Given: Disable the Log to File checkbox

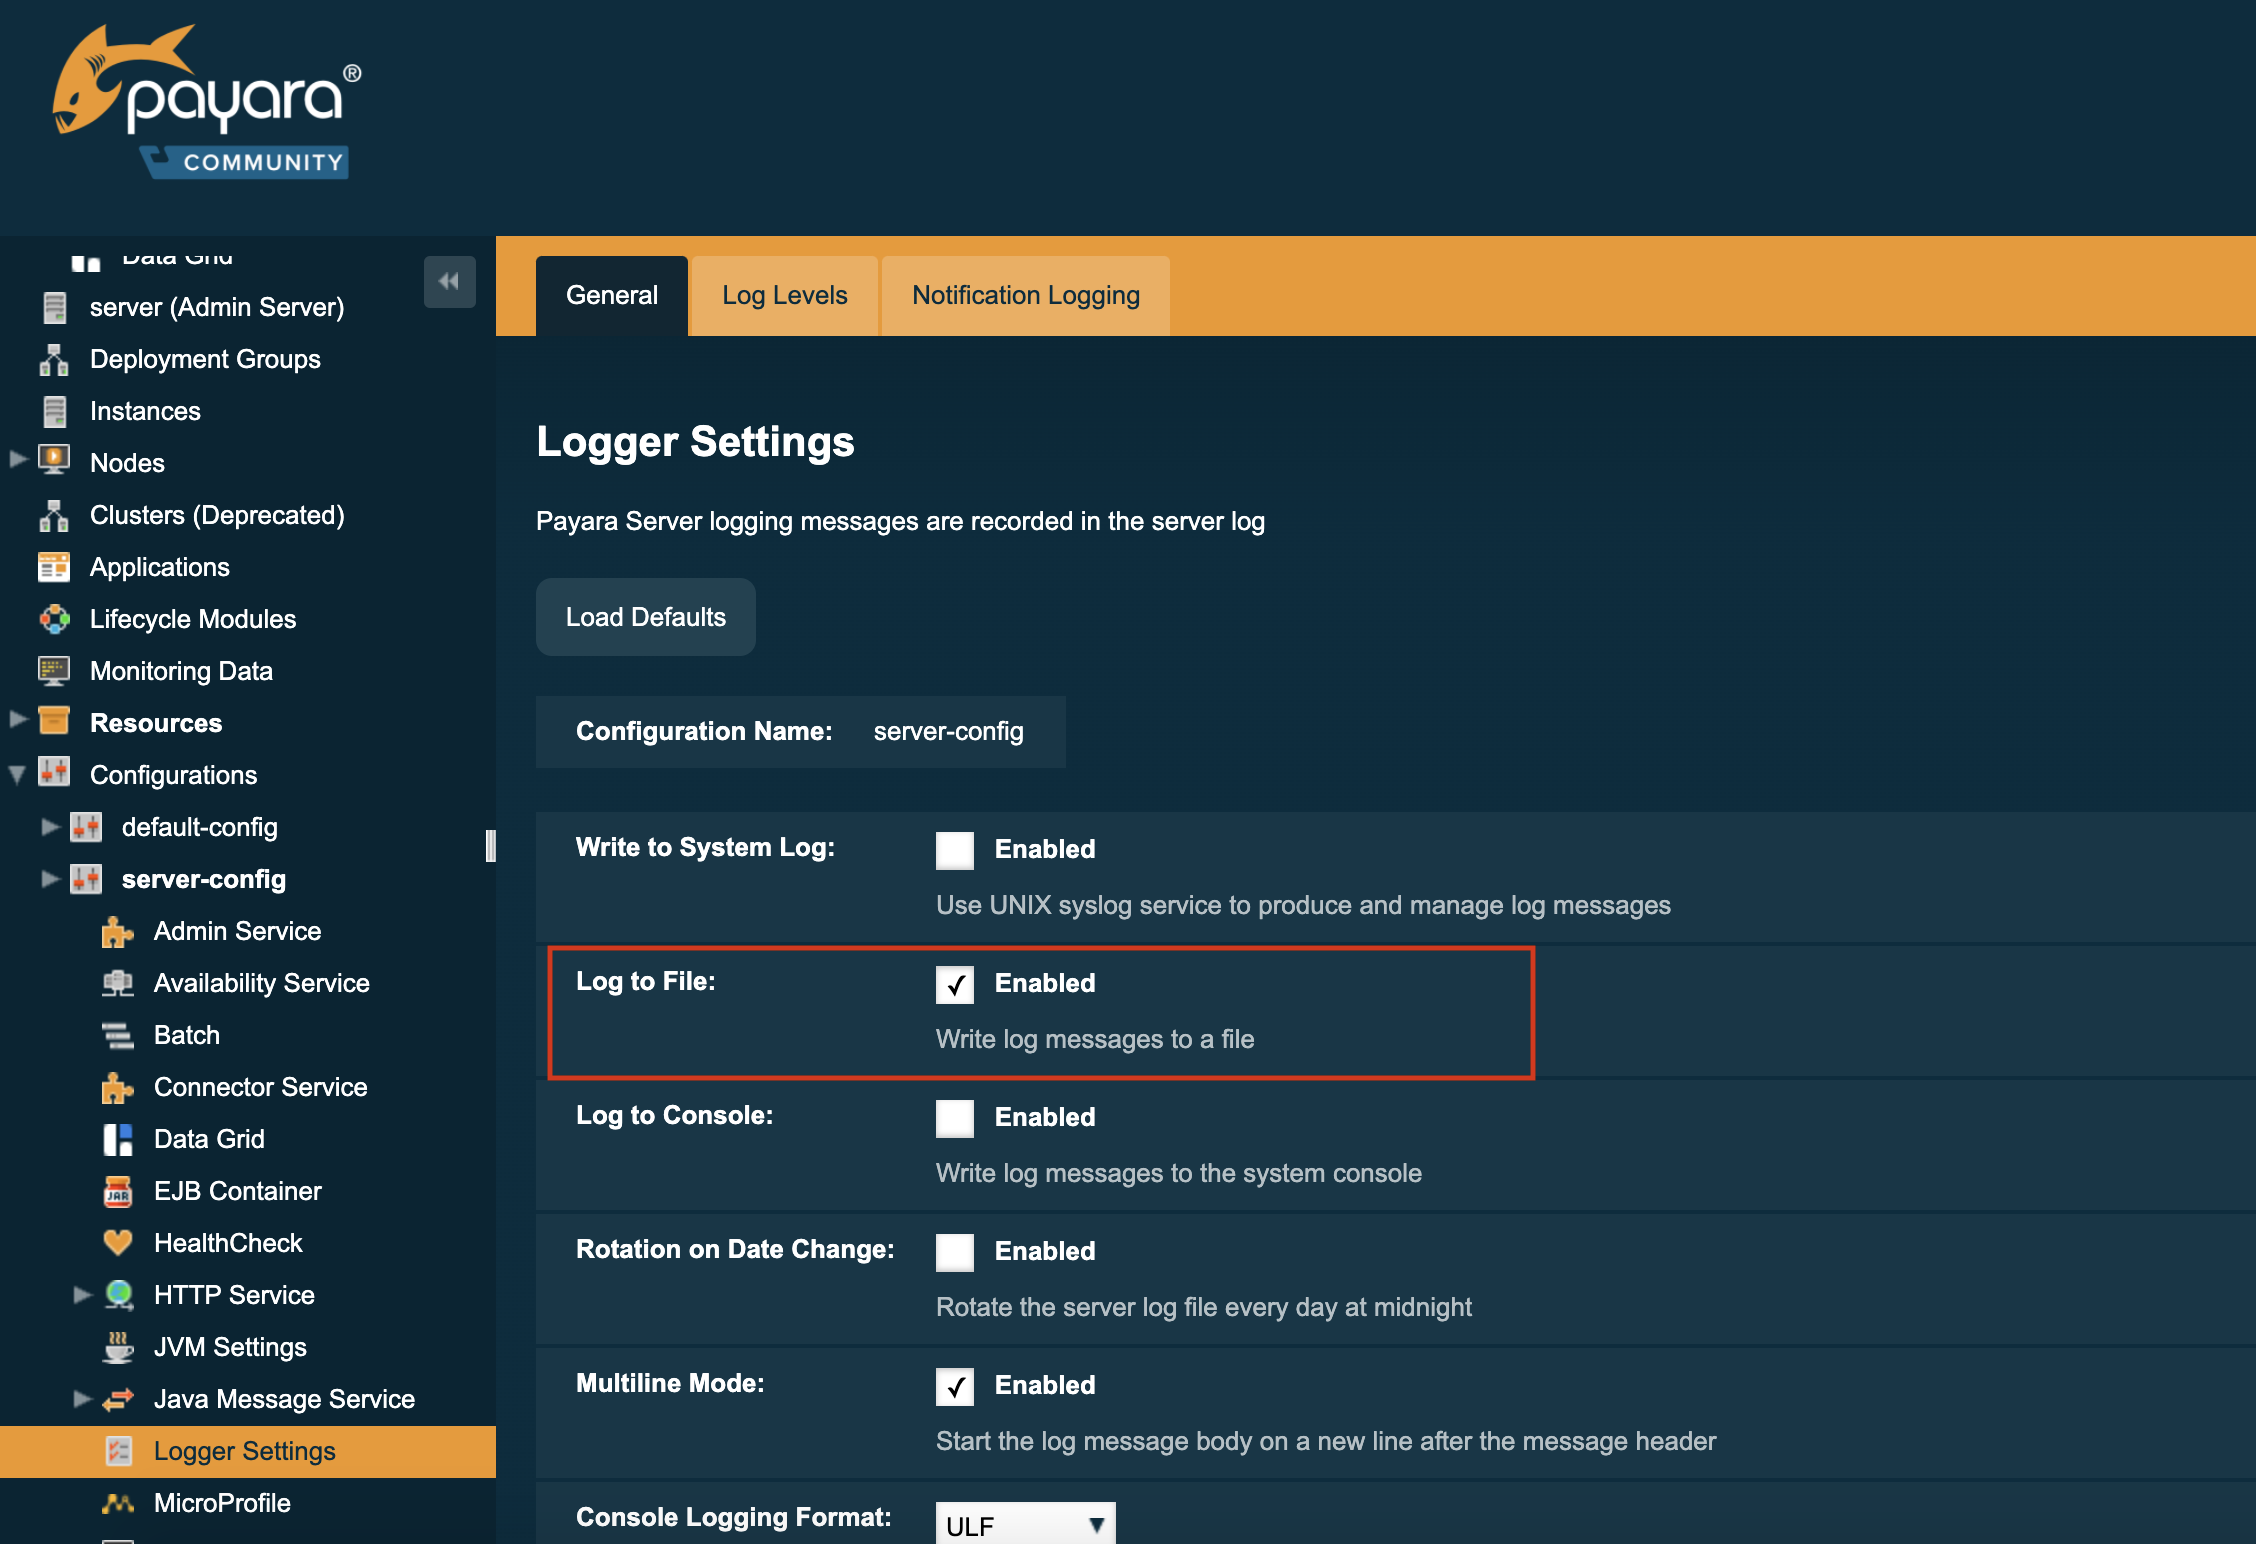Looking at the screenshot, I should point(954,985).
